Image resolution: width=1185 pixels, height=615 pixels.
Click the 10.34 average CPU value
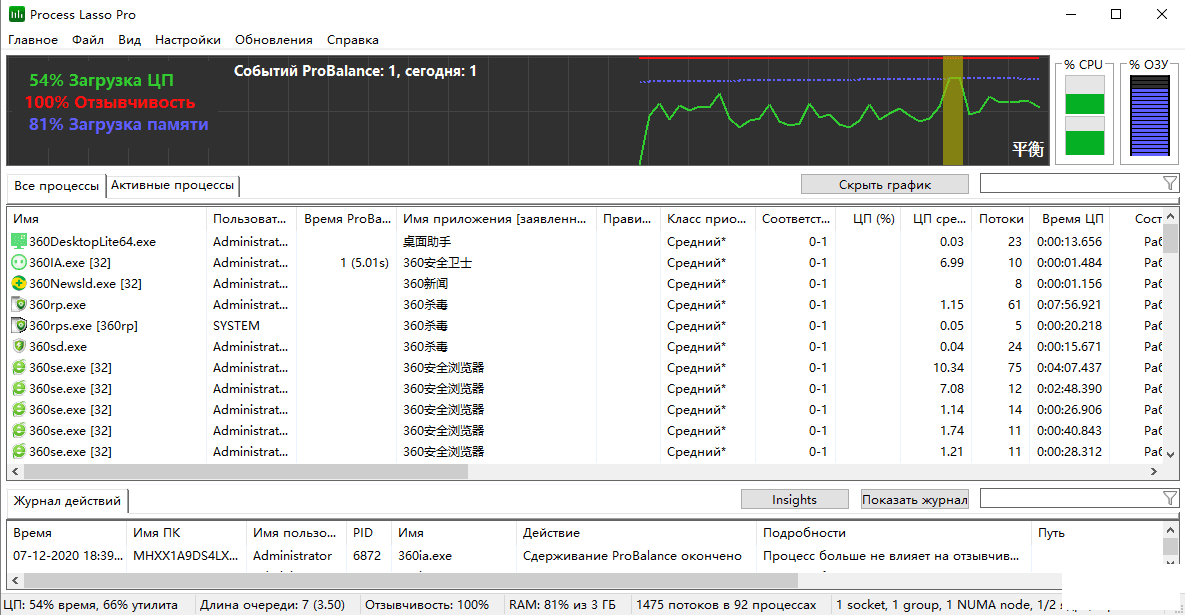948,368
